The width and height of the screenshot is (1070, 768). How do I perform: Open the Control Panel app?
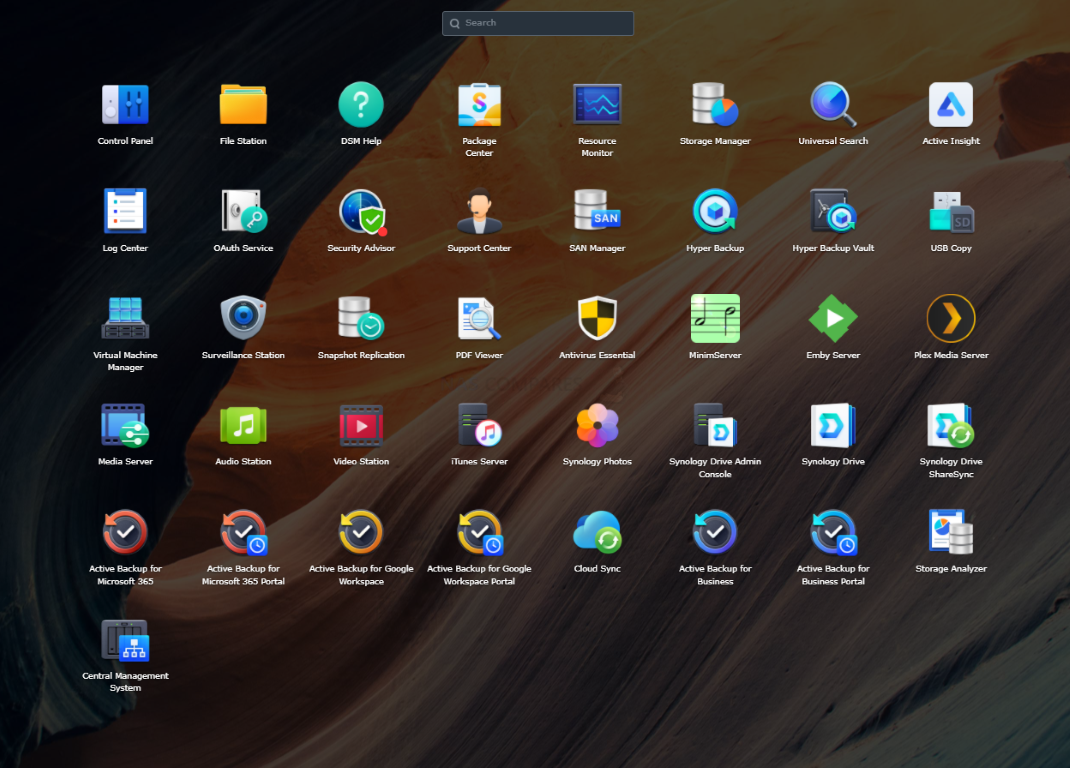(126, 104)
